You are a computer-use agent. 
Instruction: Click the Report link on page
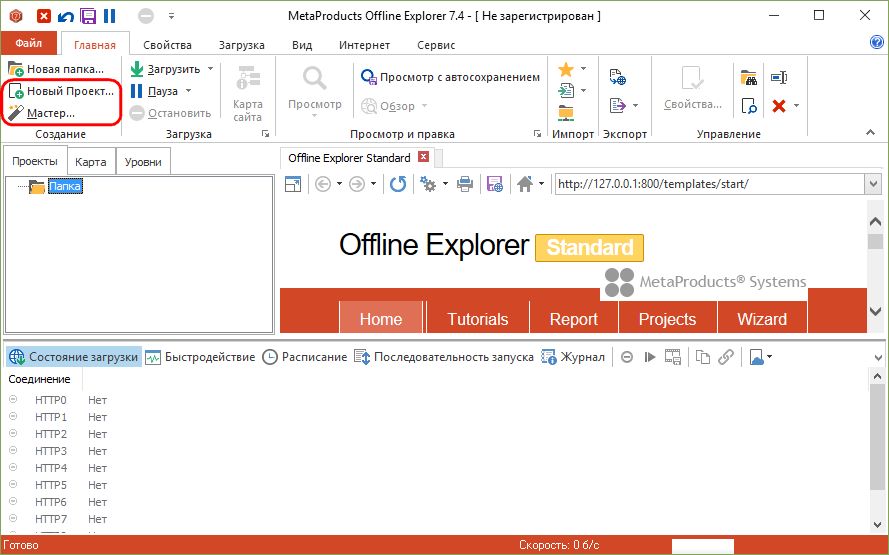tap(574, 319)
